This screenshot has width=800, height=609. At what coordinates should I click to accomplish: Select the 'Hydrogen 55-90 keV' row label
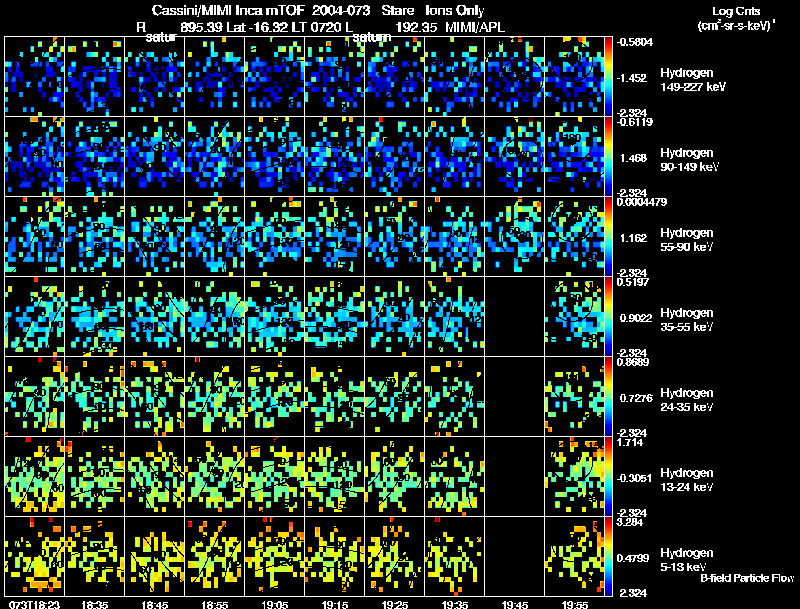(687, 240)
